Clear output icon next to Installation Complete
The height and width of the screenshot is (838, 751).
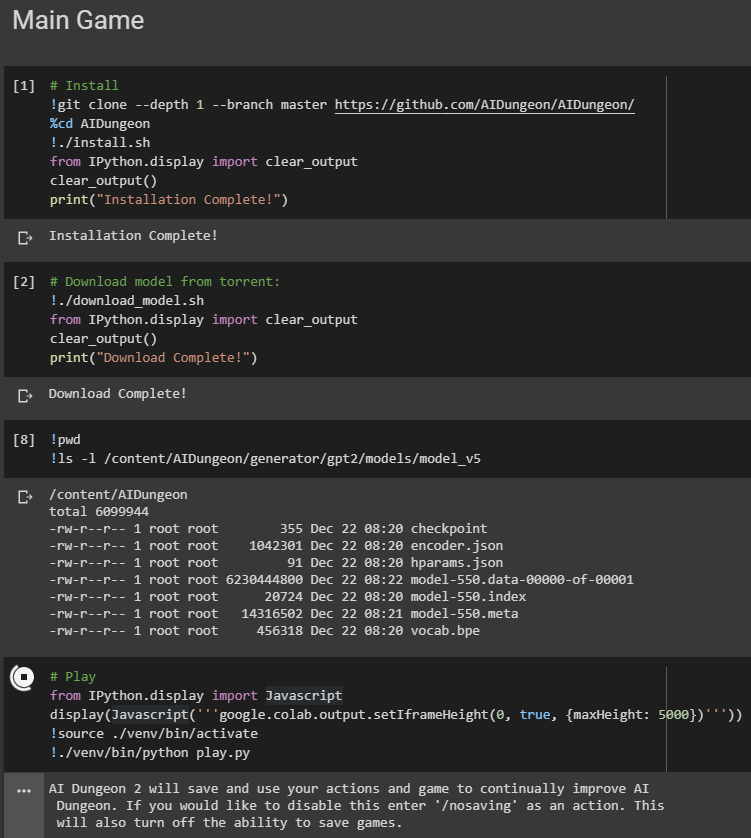25,237
